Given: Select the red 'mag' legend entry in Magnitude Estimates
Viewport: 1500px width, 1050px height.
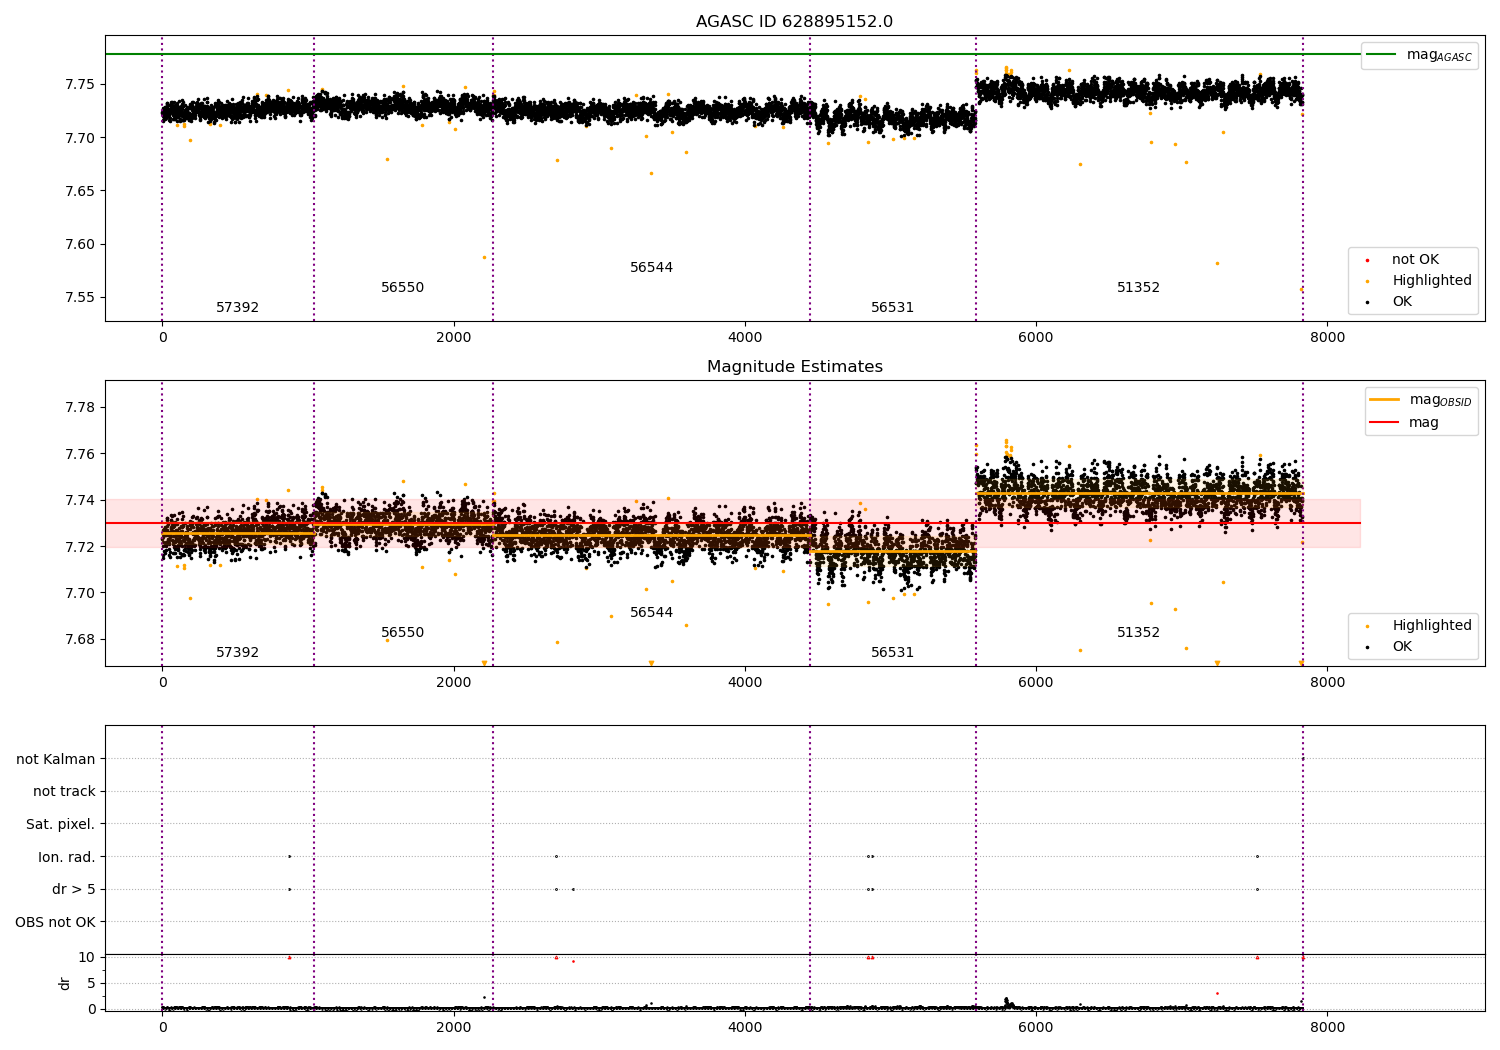Looking at the screenshot, I should pyautogui.click(x=1404, y=423).
